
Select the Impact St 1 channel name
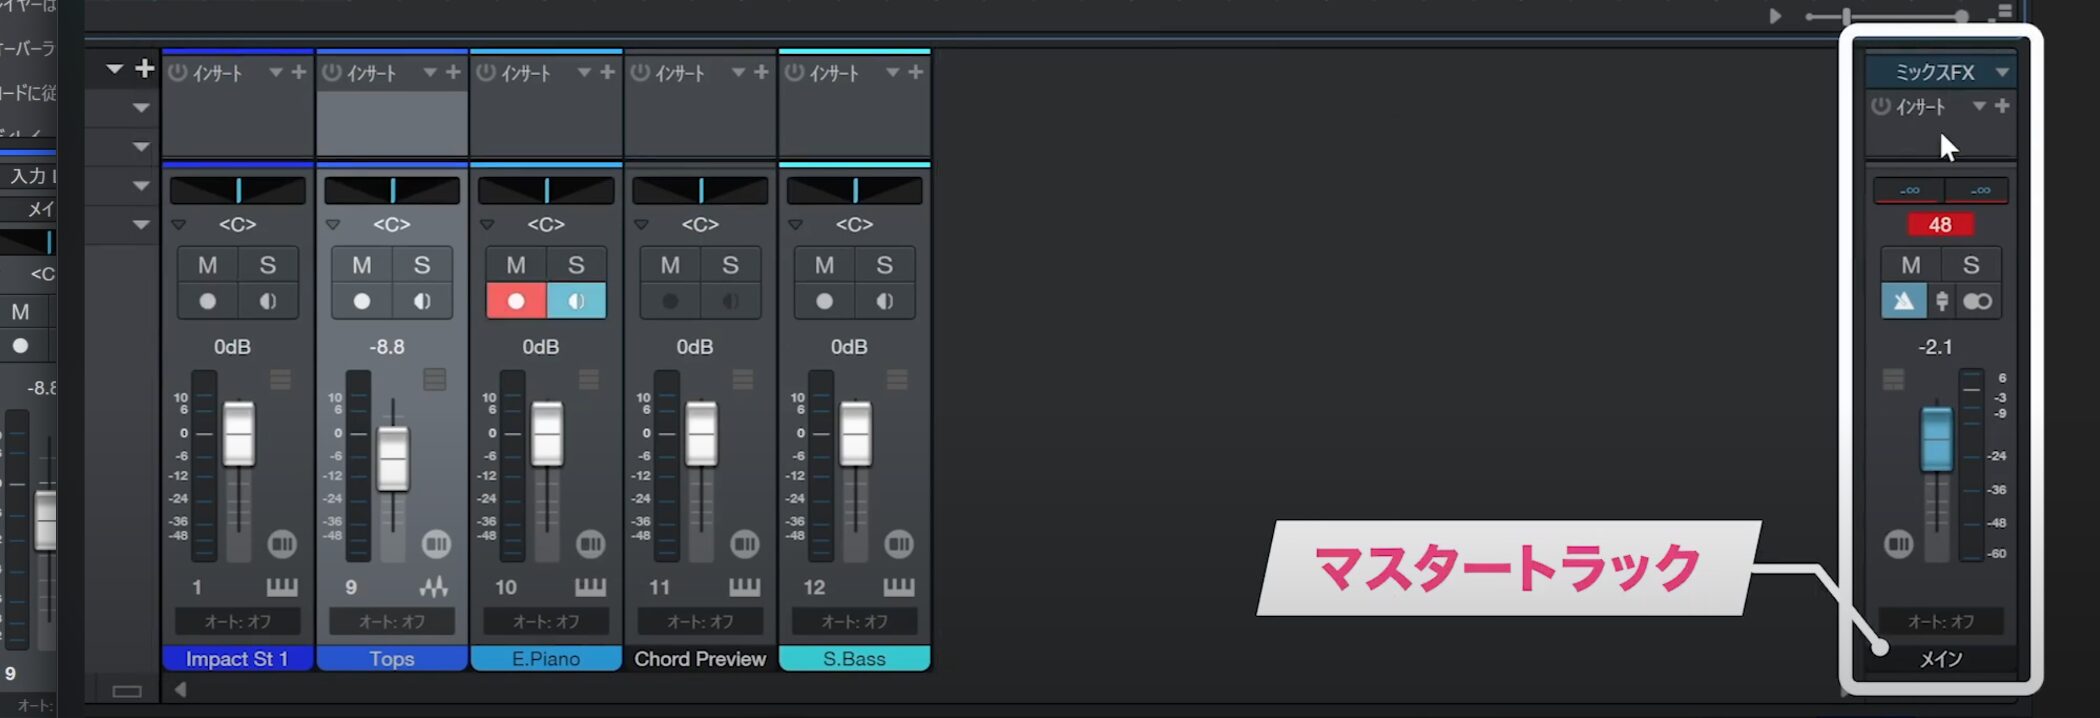[x=237, y=659]
